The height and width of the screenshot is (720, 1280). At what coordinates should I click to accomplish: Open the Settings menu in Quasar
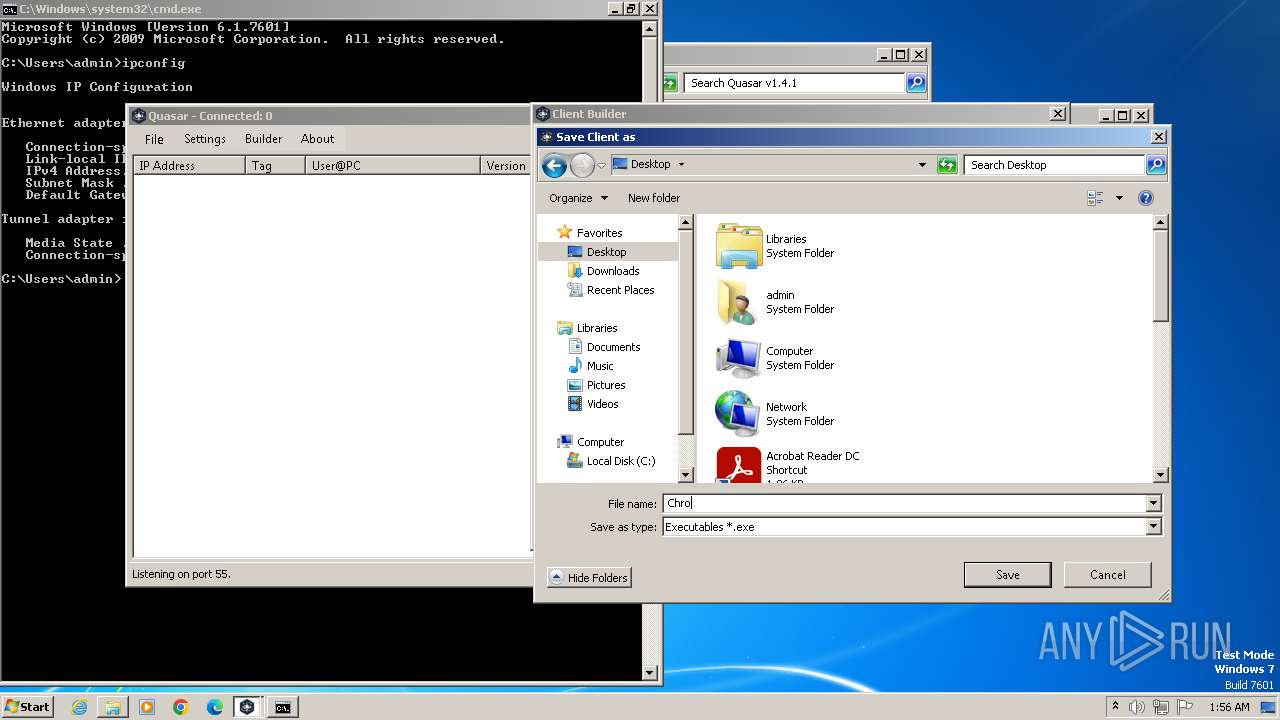(205, 139)
